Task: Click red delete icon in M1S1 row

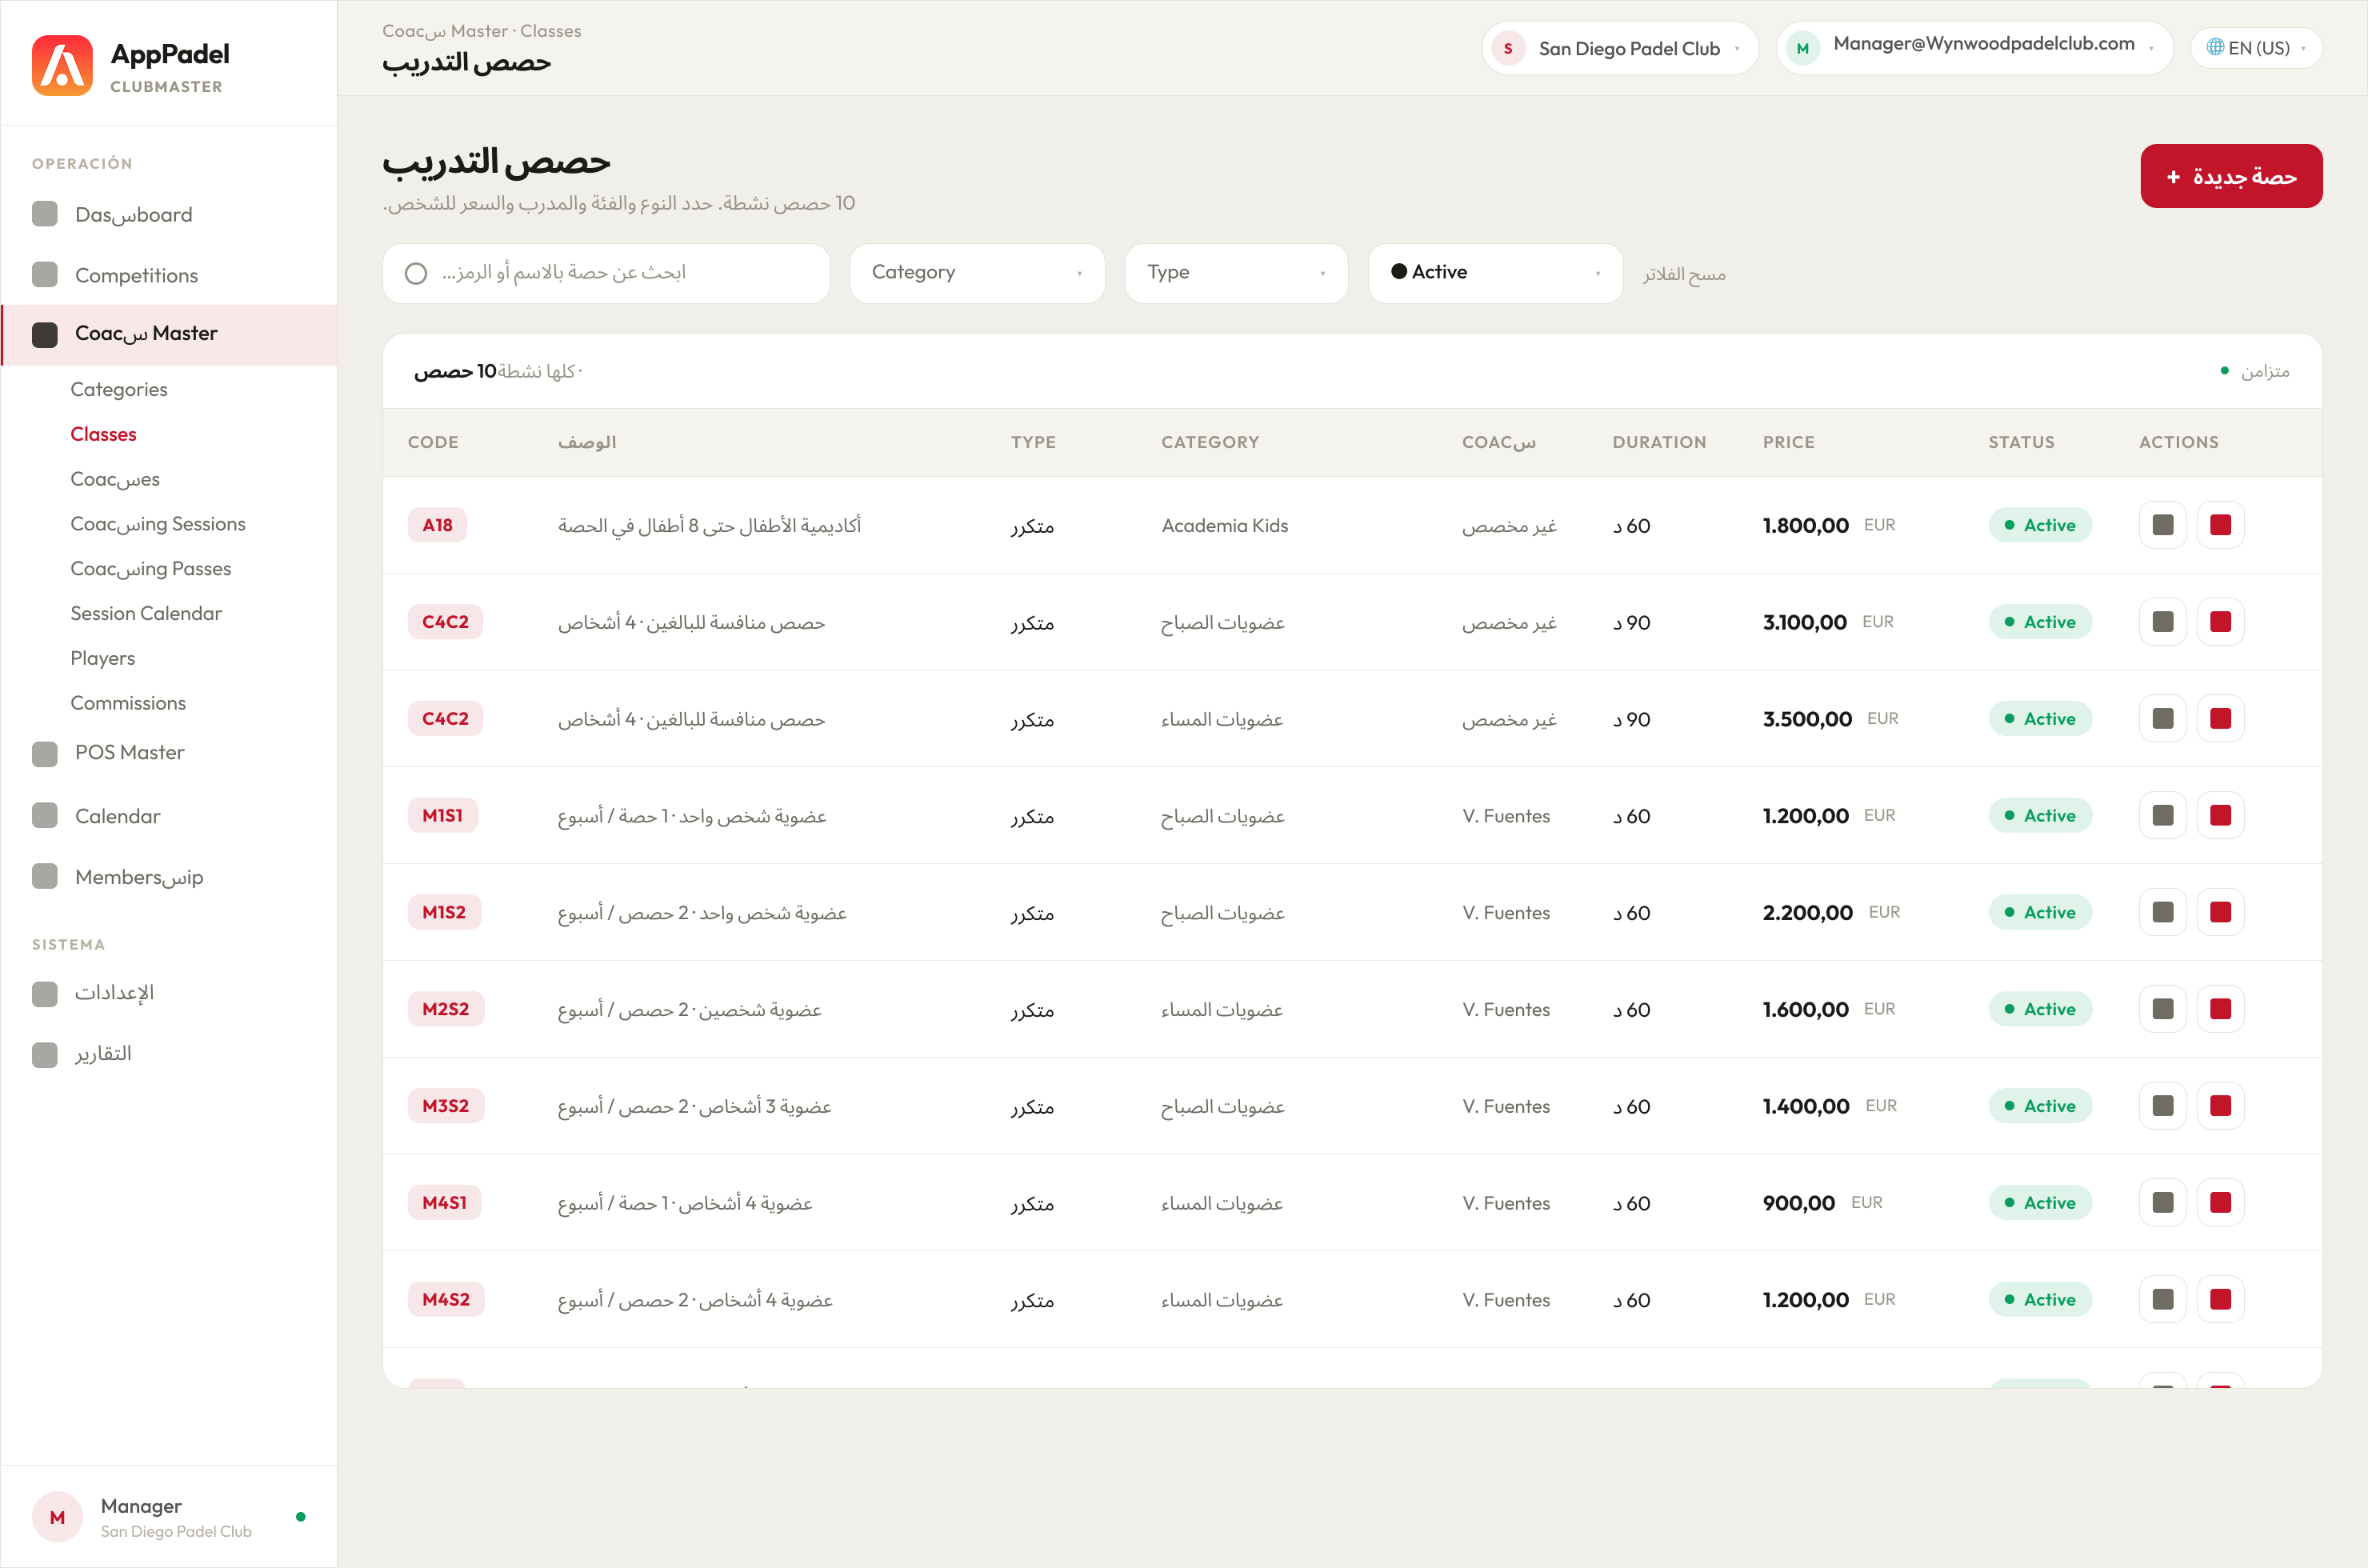Action: 2221,816
